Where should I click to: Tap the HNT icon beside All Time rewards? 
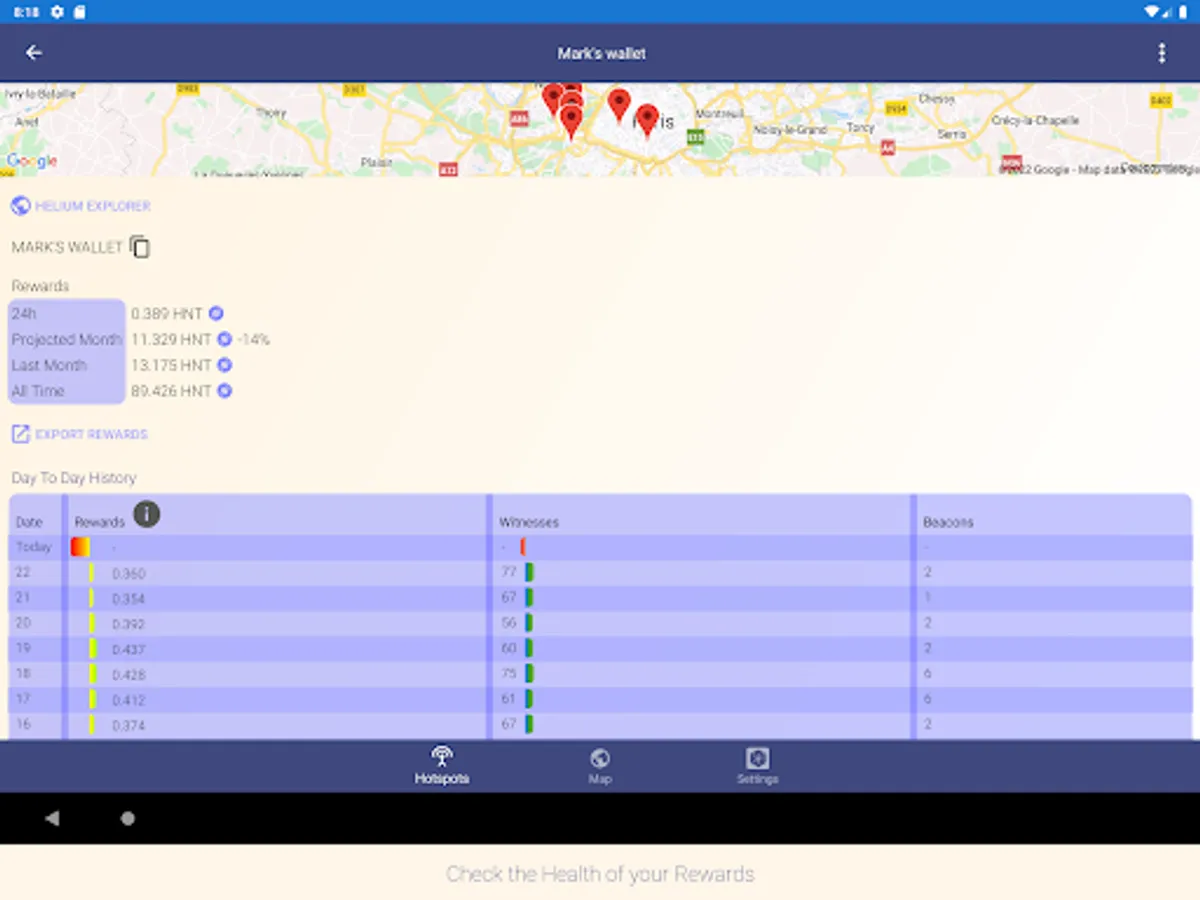[223, 391]
